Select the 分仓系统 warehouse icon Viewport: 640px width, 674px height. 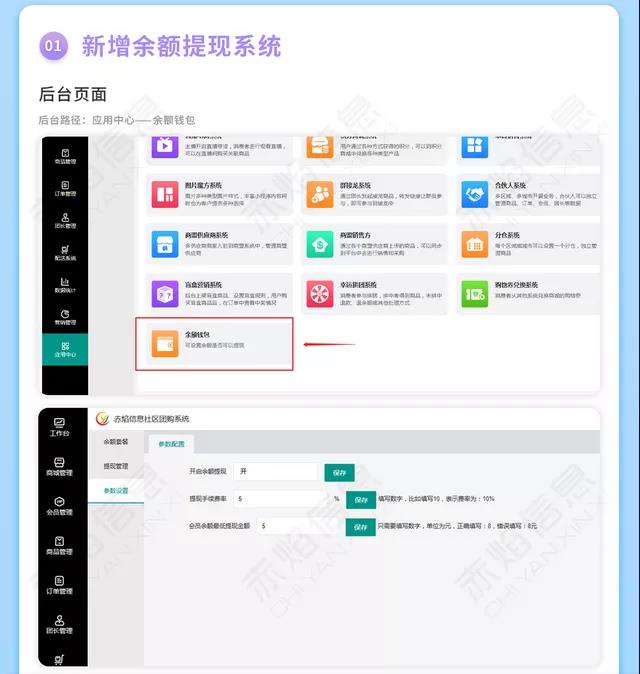pyautogui.click(x=474, y=244)
